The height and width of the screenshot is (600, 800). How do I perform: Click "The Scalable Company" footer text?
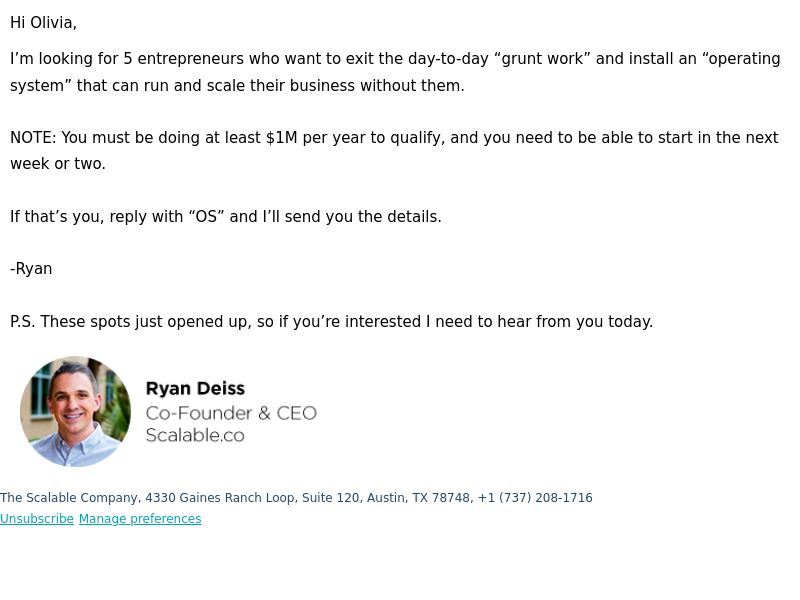[69, 497]
